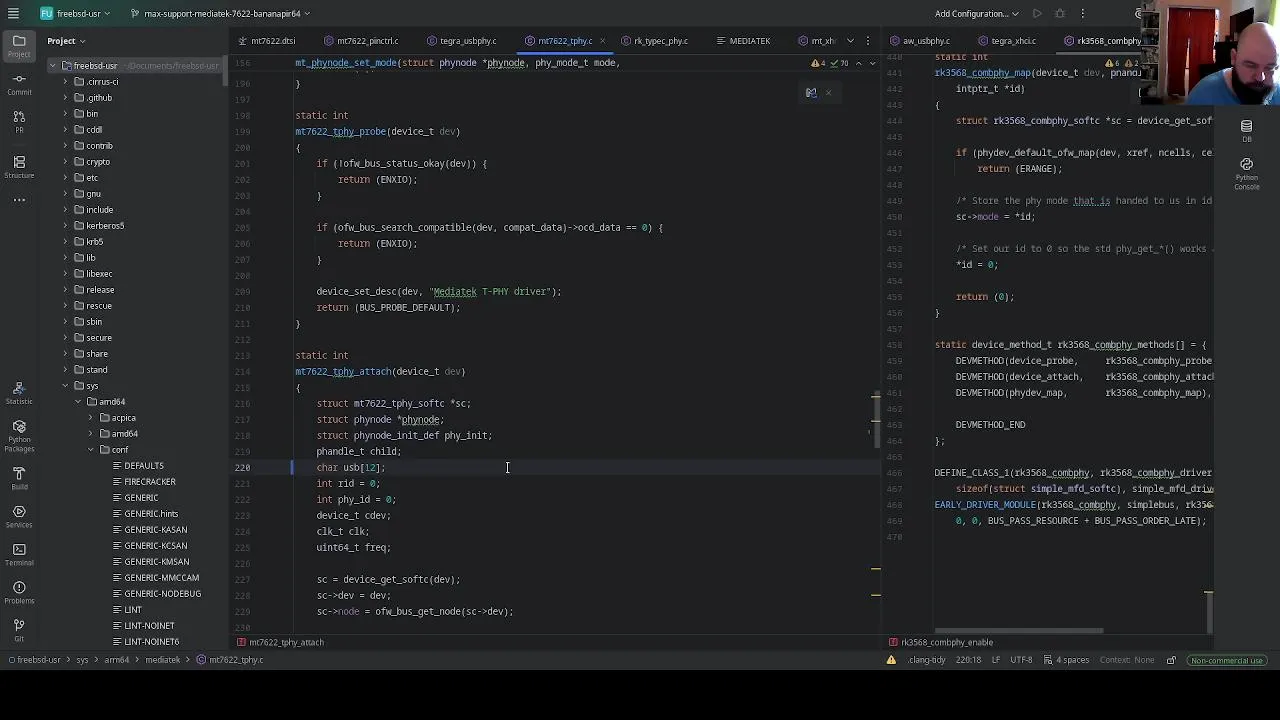This screenshot has width=1280, height=720.
Task: Click the rk3568_combphy_enable breadcrumb
Action: coord(940,642)
